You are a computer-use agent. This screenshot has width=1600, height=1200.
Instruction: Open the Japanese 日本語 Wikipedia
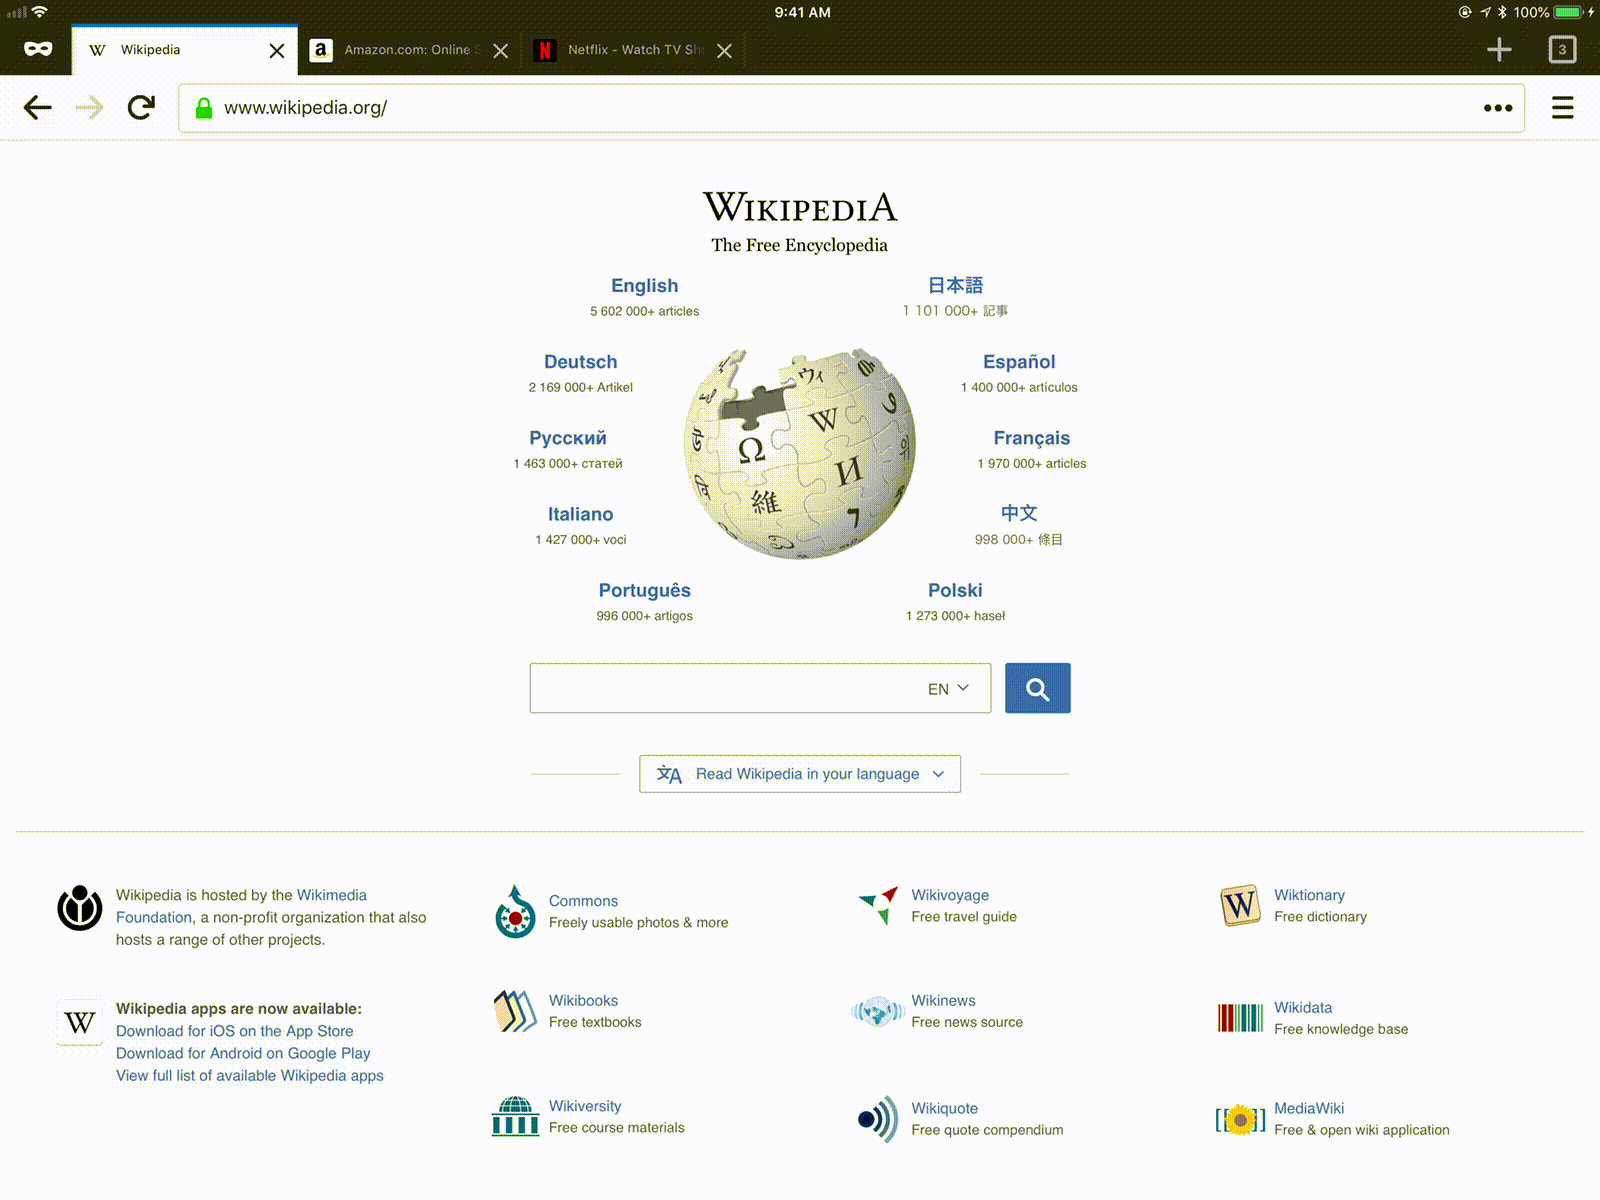point(955,286)
